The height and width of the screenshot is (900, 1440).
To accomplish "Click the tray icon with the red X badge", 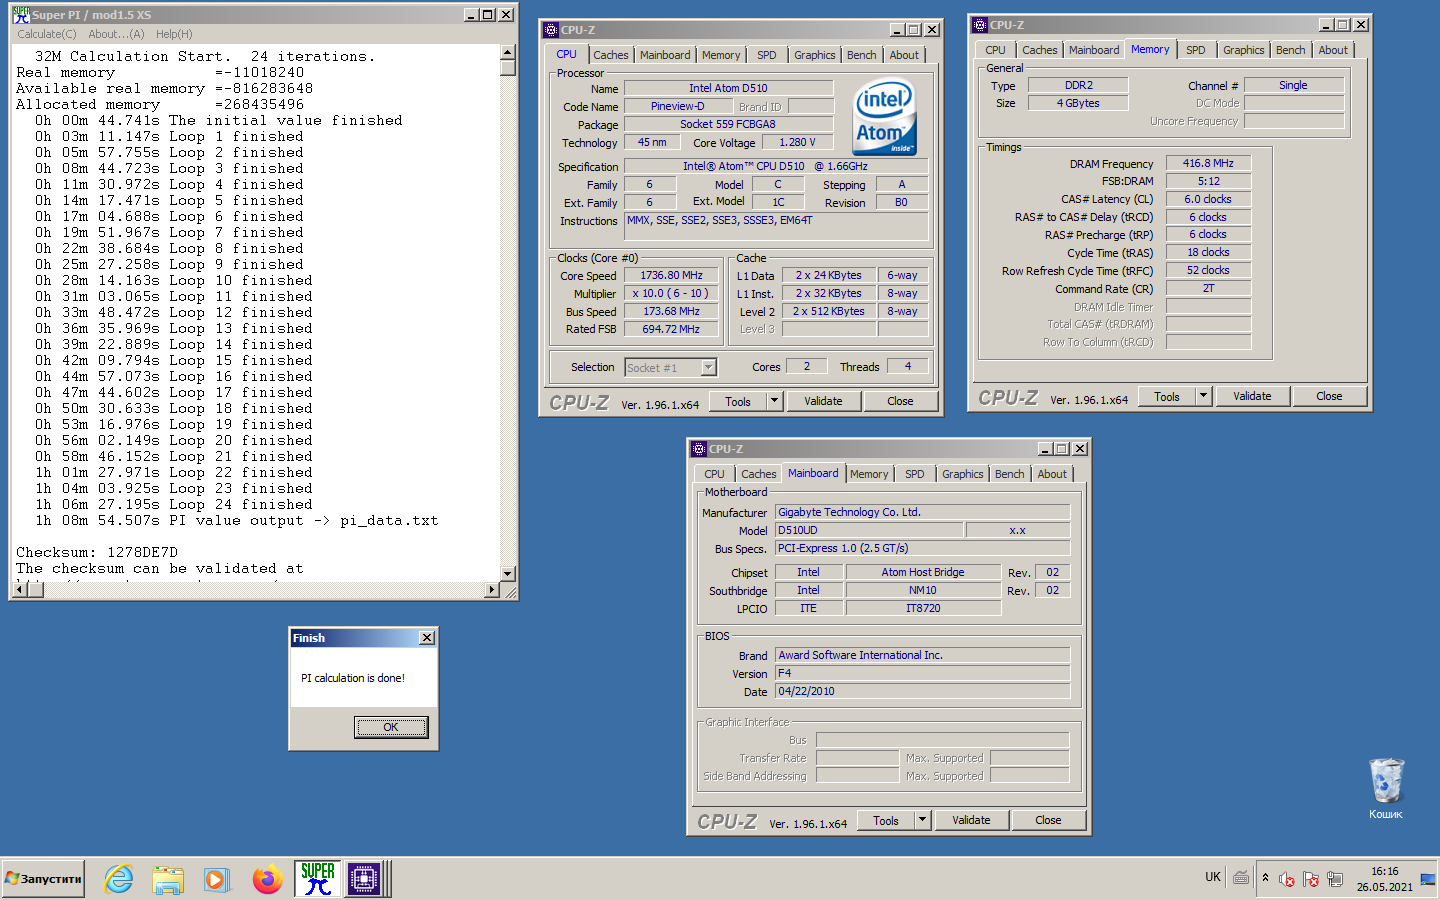I will [x=1287, y=880].
